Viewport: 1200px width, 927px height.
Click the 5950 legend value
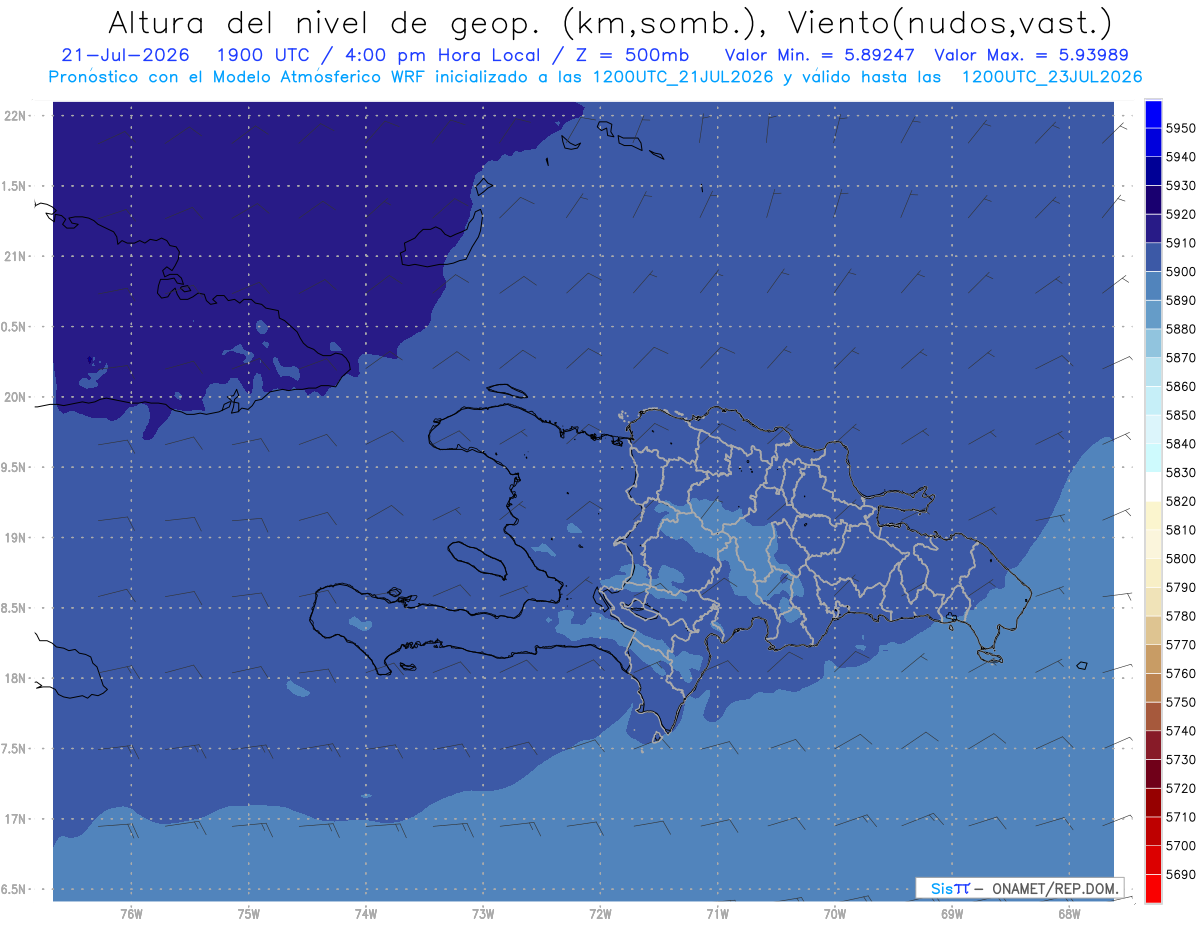coord(1181,128)
